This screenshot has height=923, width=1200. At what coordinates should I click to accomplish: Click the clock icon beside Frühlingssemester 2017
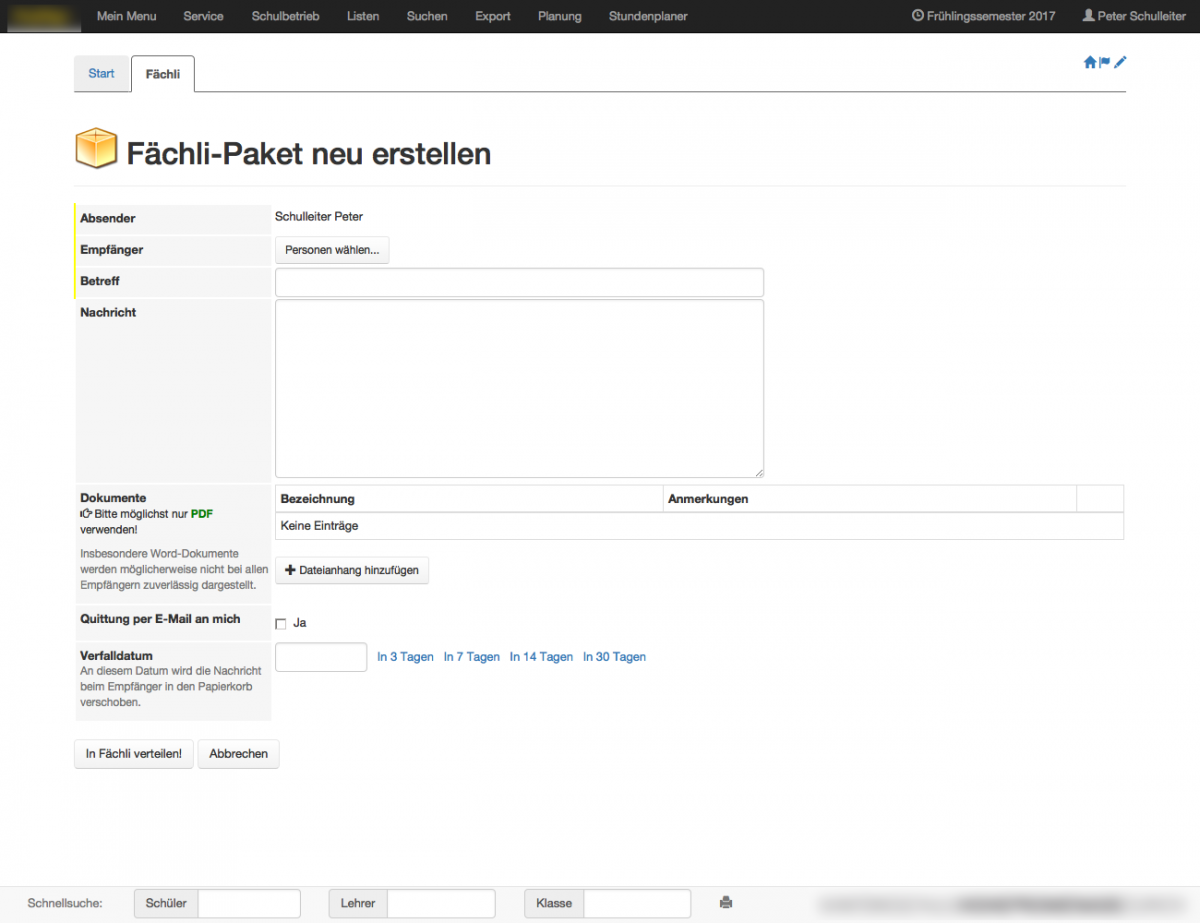click(918, 16)
